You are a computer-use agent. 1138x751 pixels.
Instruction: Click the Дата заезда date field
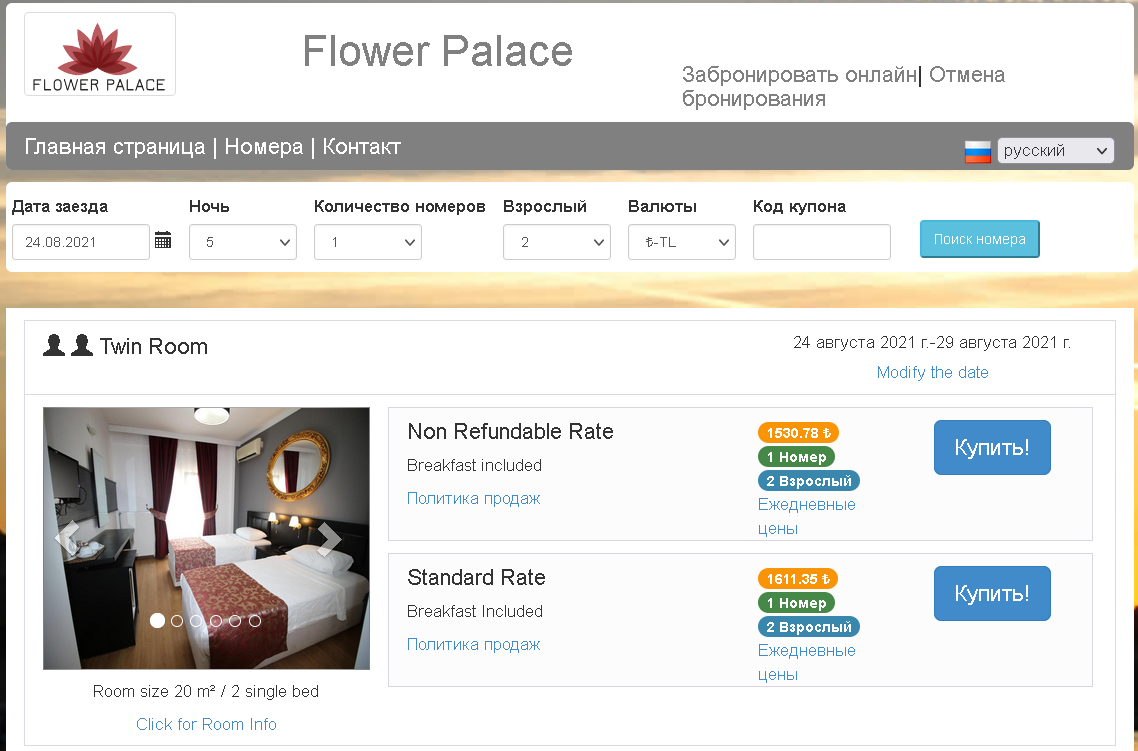tap(81, 242)
